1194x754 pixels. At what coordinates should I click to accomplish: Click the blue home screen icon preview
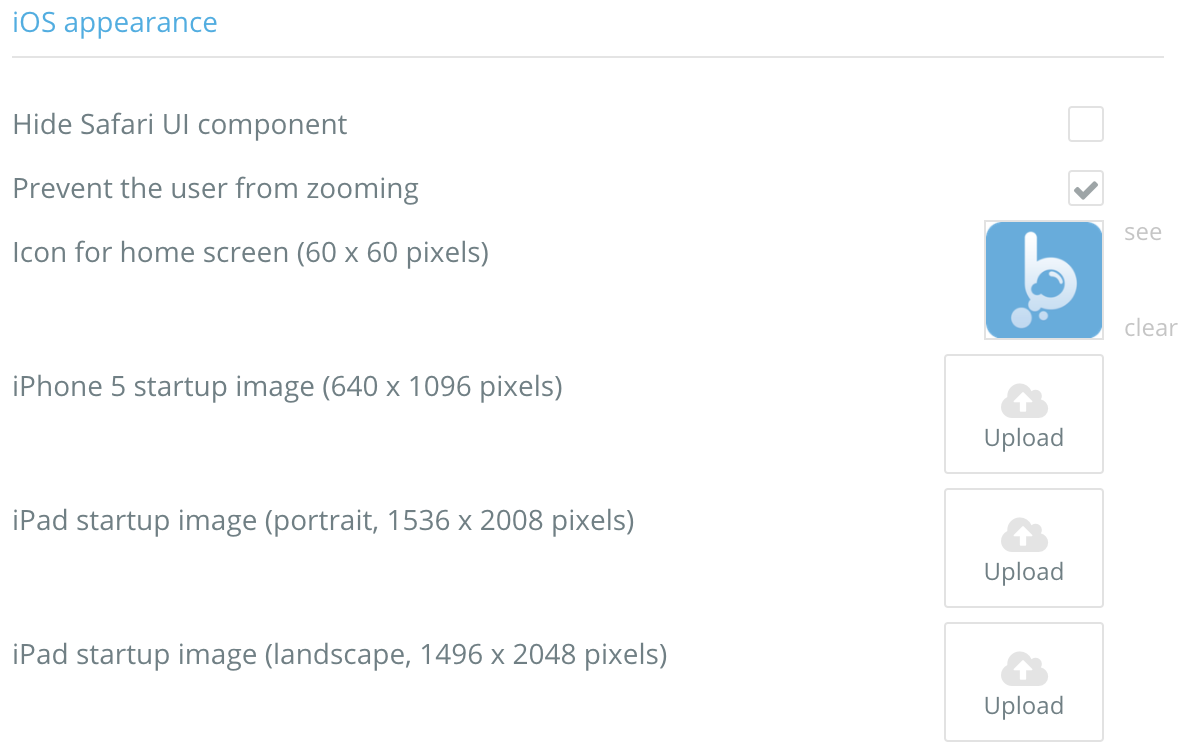click(x=1044, y=280)
